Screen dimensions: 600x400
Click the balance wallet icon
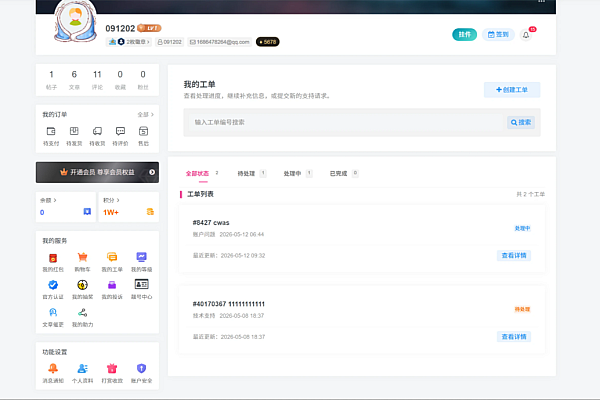(87, 211)
